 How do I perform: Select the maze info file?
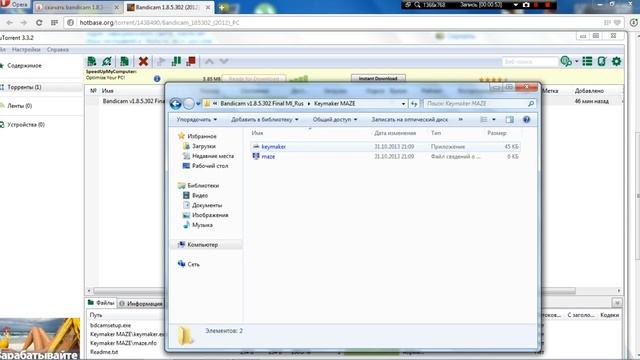click(x=385, y=156)
